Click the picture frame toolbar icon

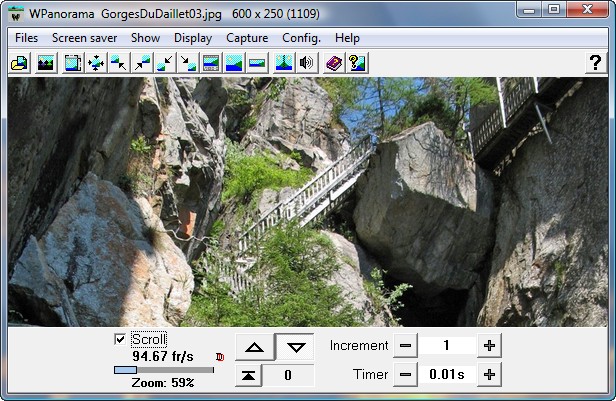coord(73,63)
